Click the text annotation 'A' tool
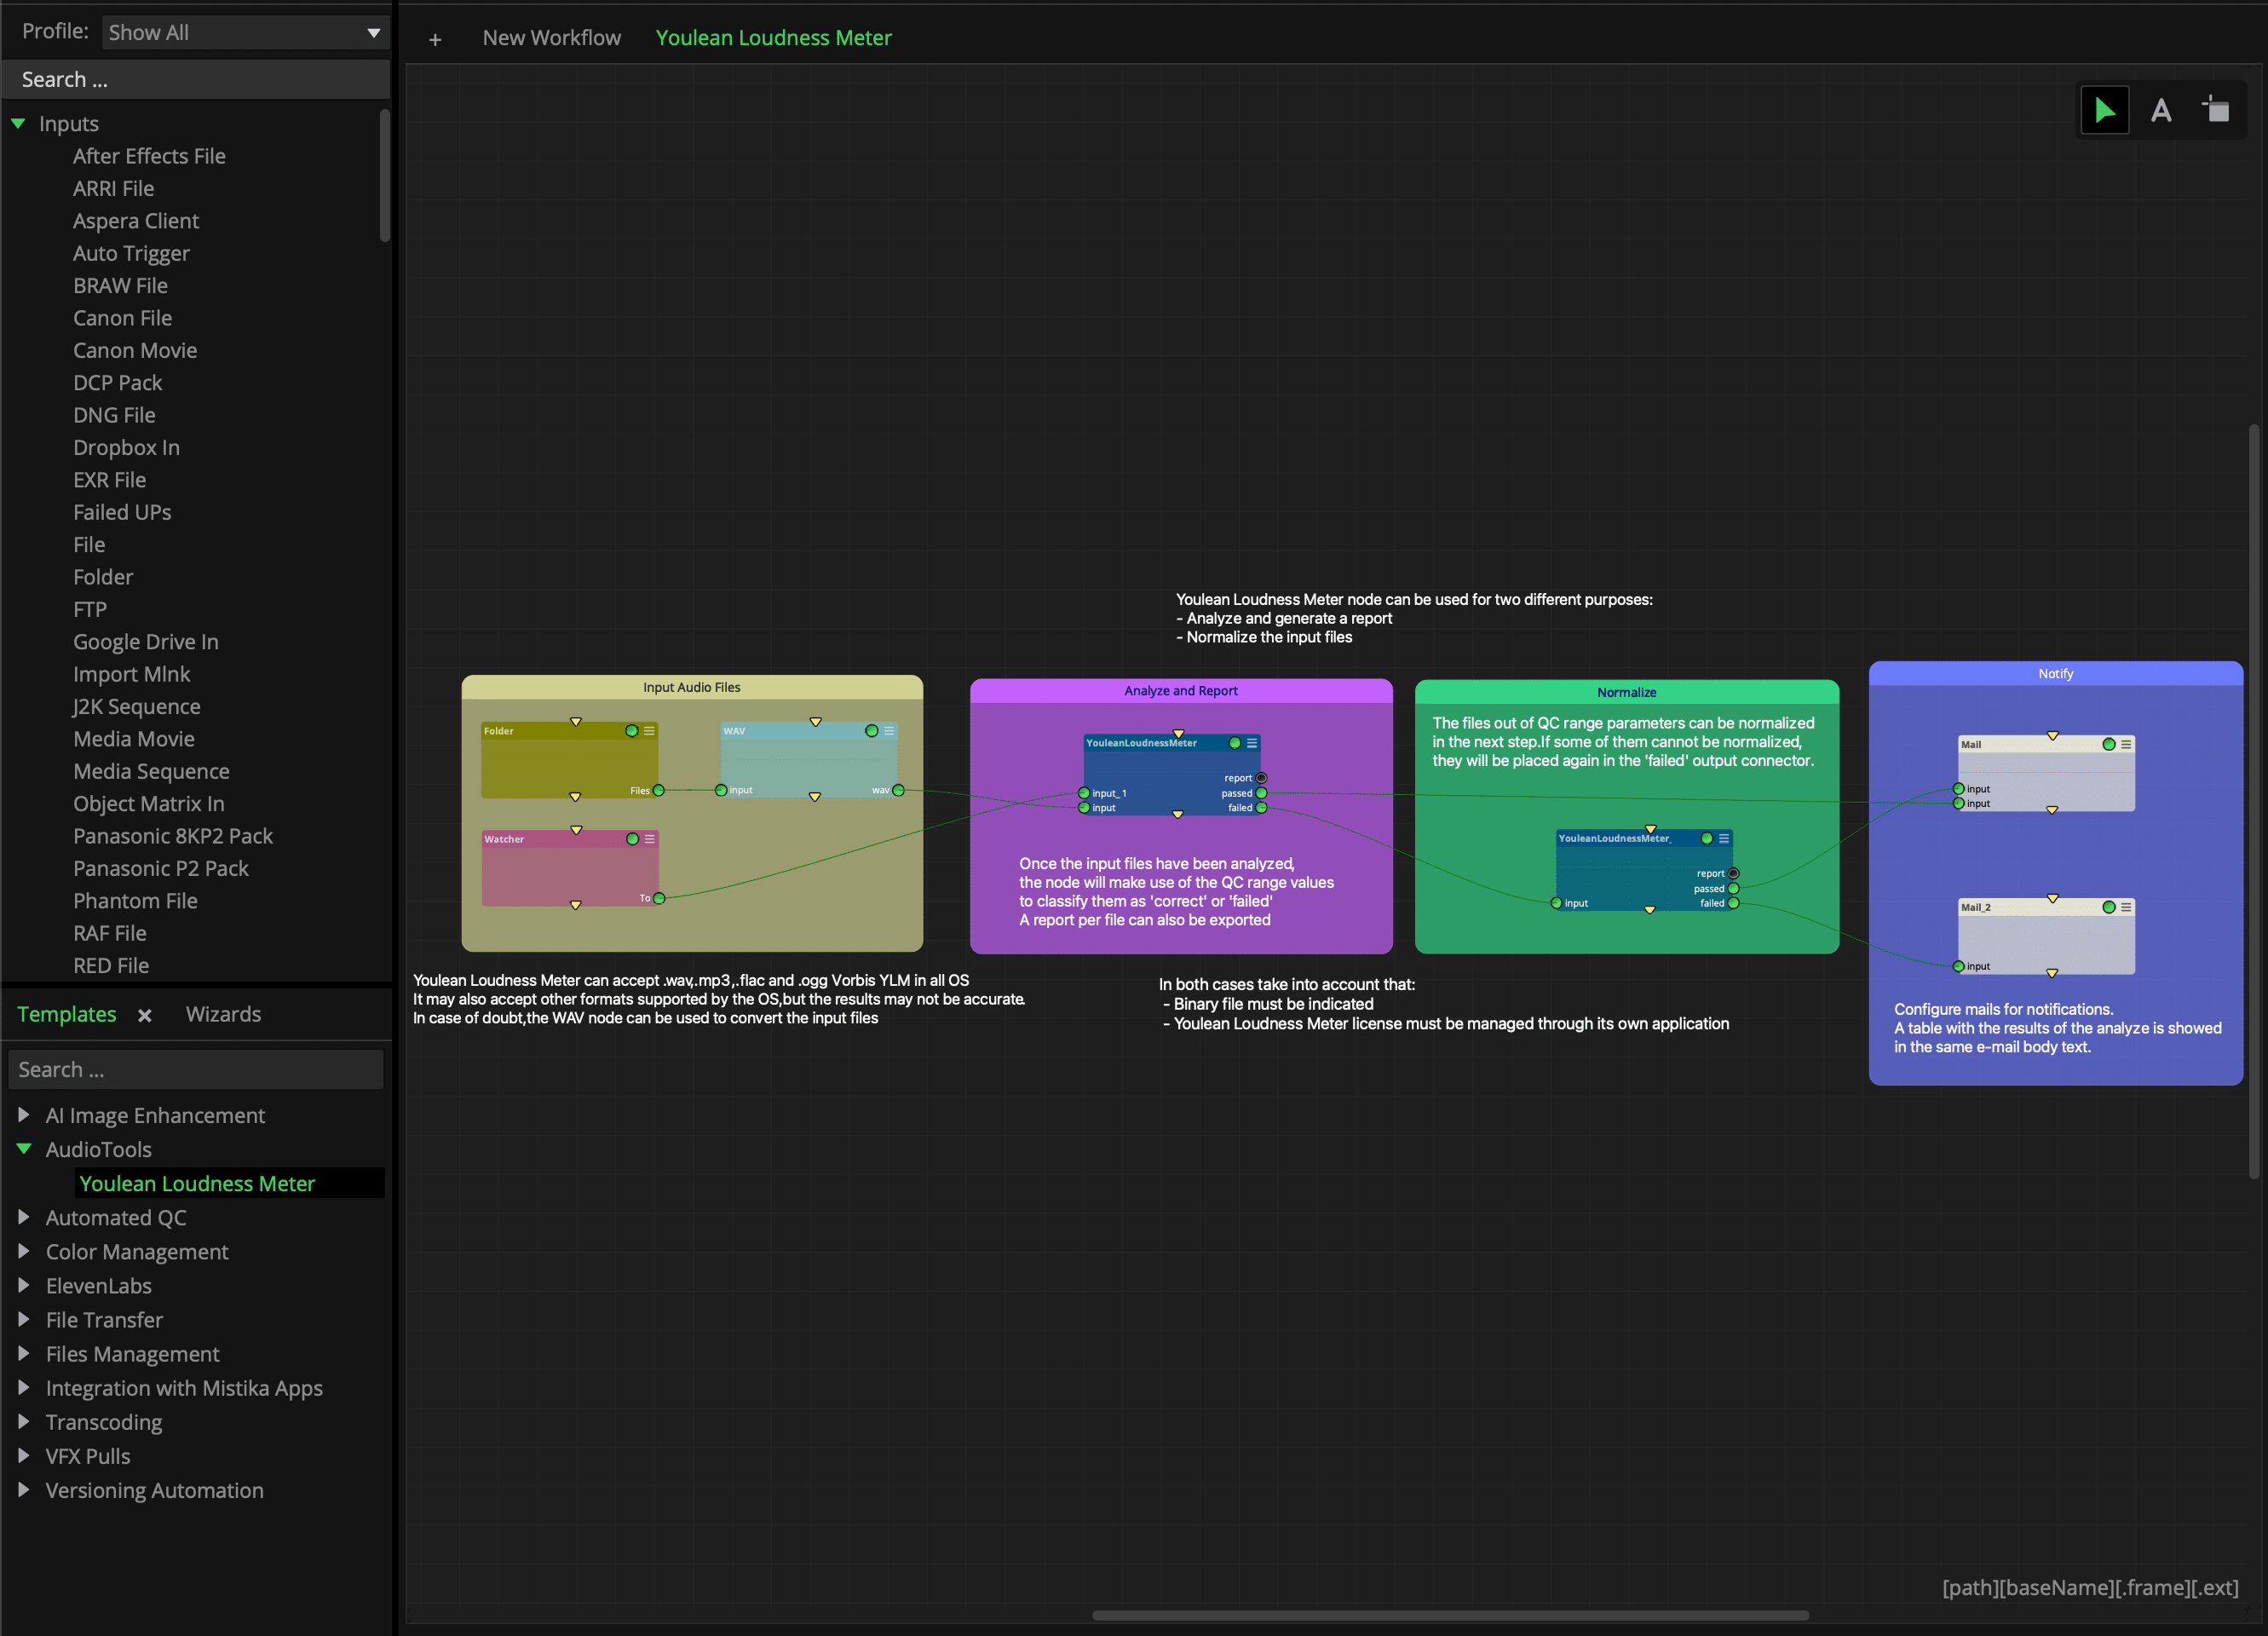The height and width of the screenshot is (1636, 2268). tap(2161, 110)
